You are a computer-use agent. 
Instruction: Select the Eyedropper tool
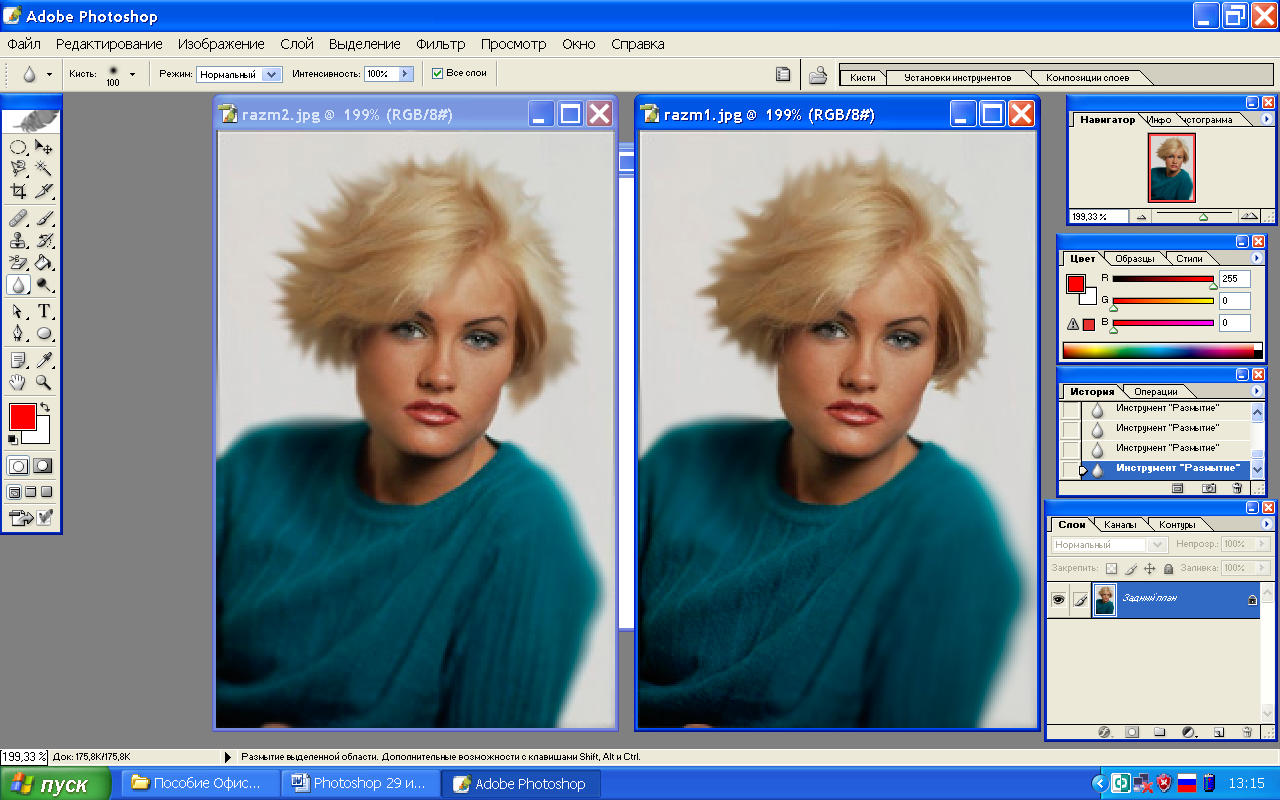tap(44, 360)
